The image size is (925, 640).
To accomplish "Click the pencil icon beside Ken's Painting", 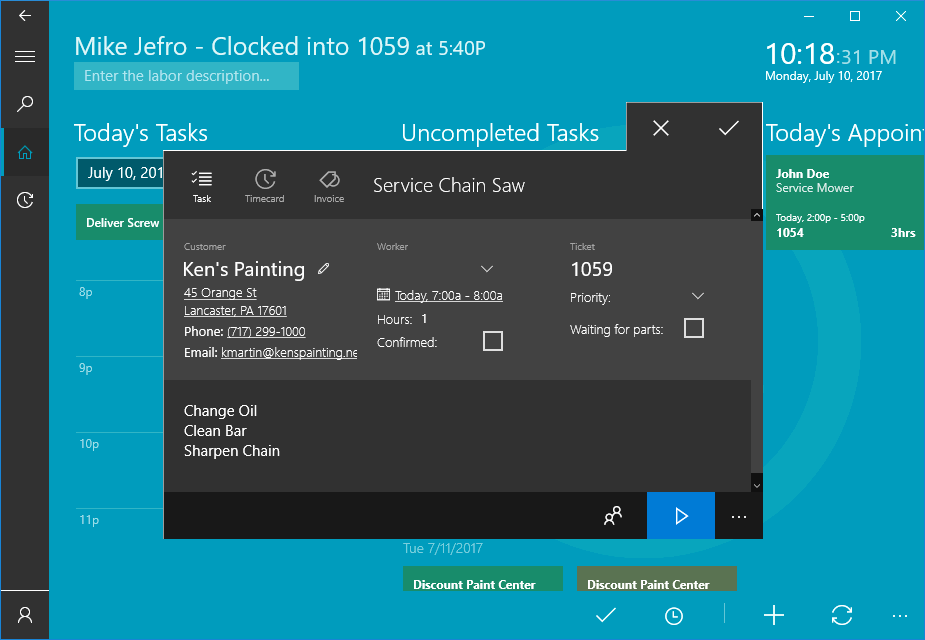I will 323,269.
